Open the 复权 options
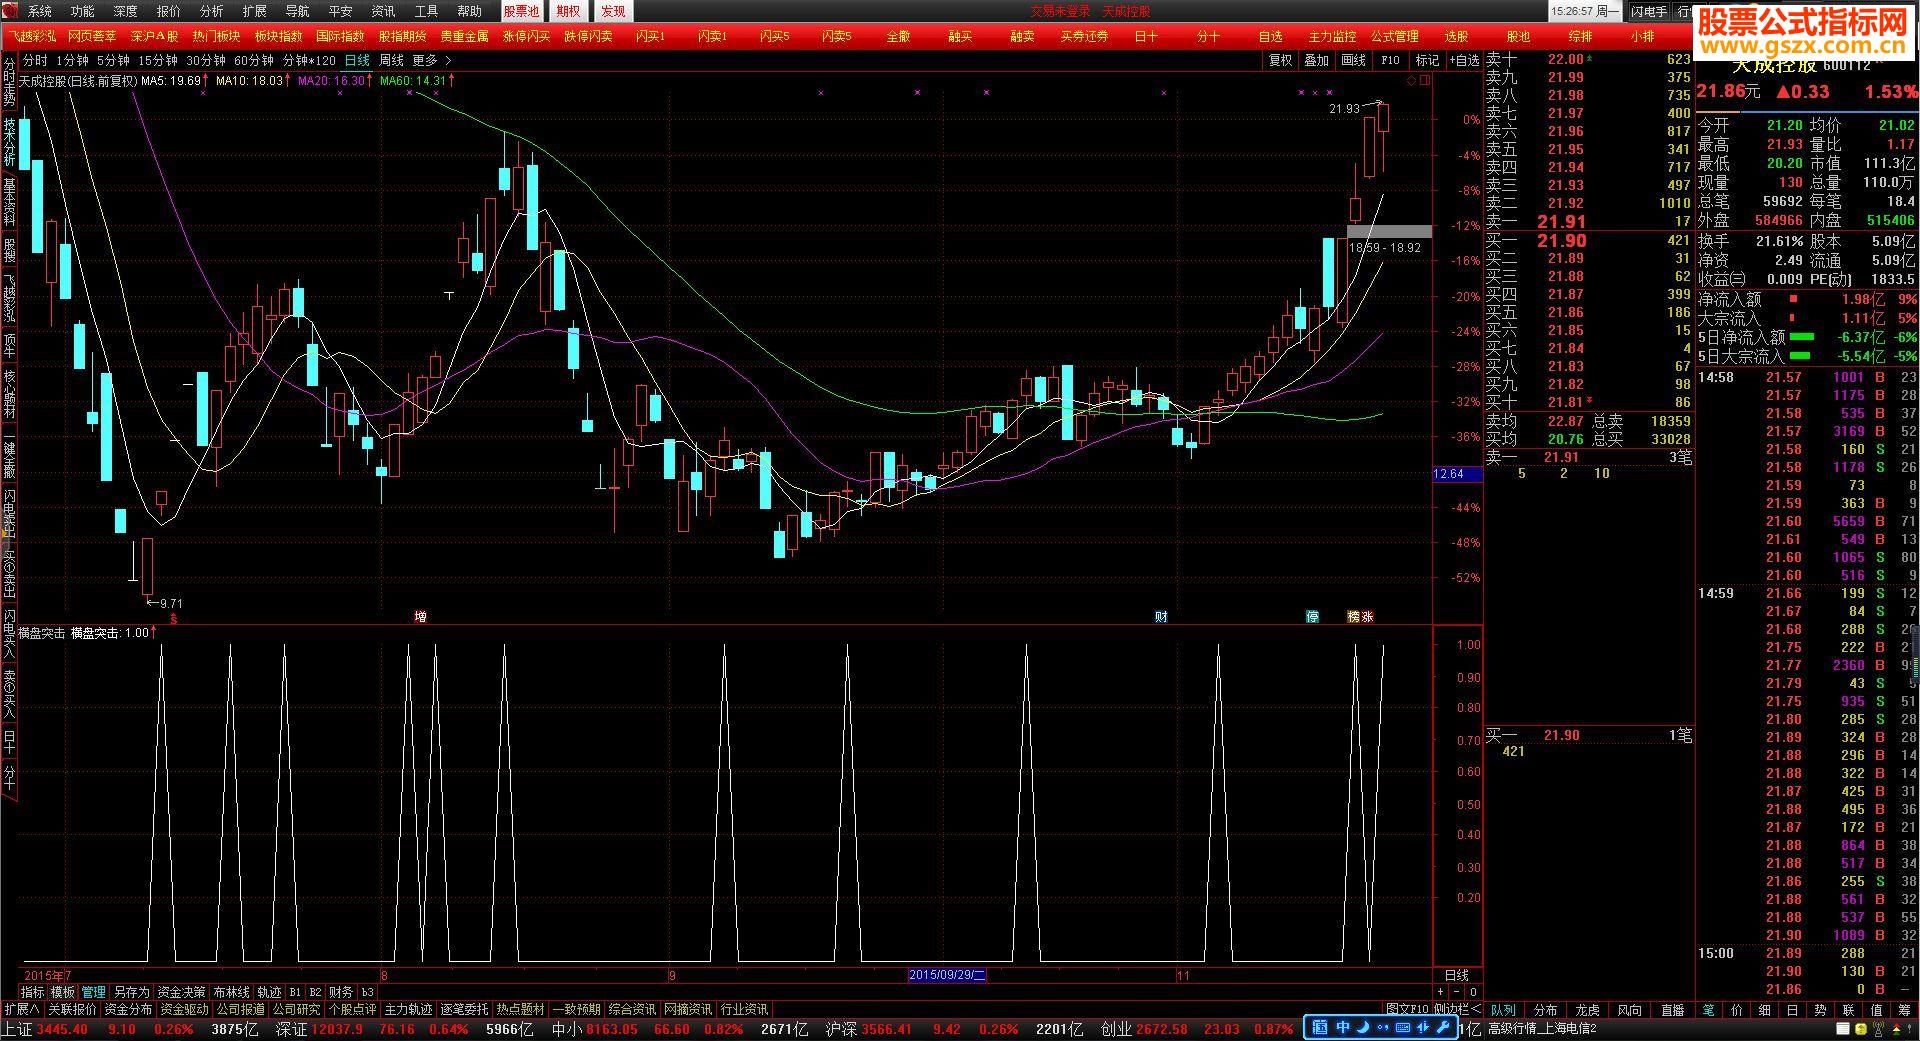Image resolution: width=1920 pixels, height=1041 pixels. coord(1281,60)
